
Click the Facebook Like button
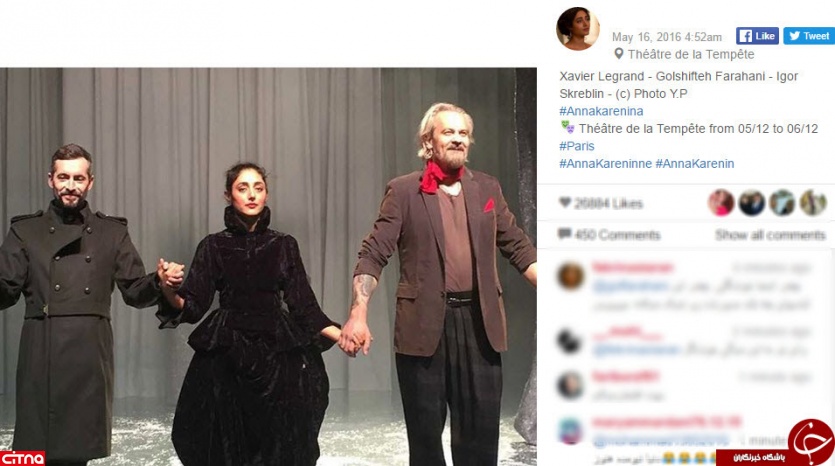757,36
